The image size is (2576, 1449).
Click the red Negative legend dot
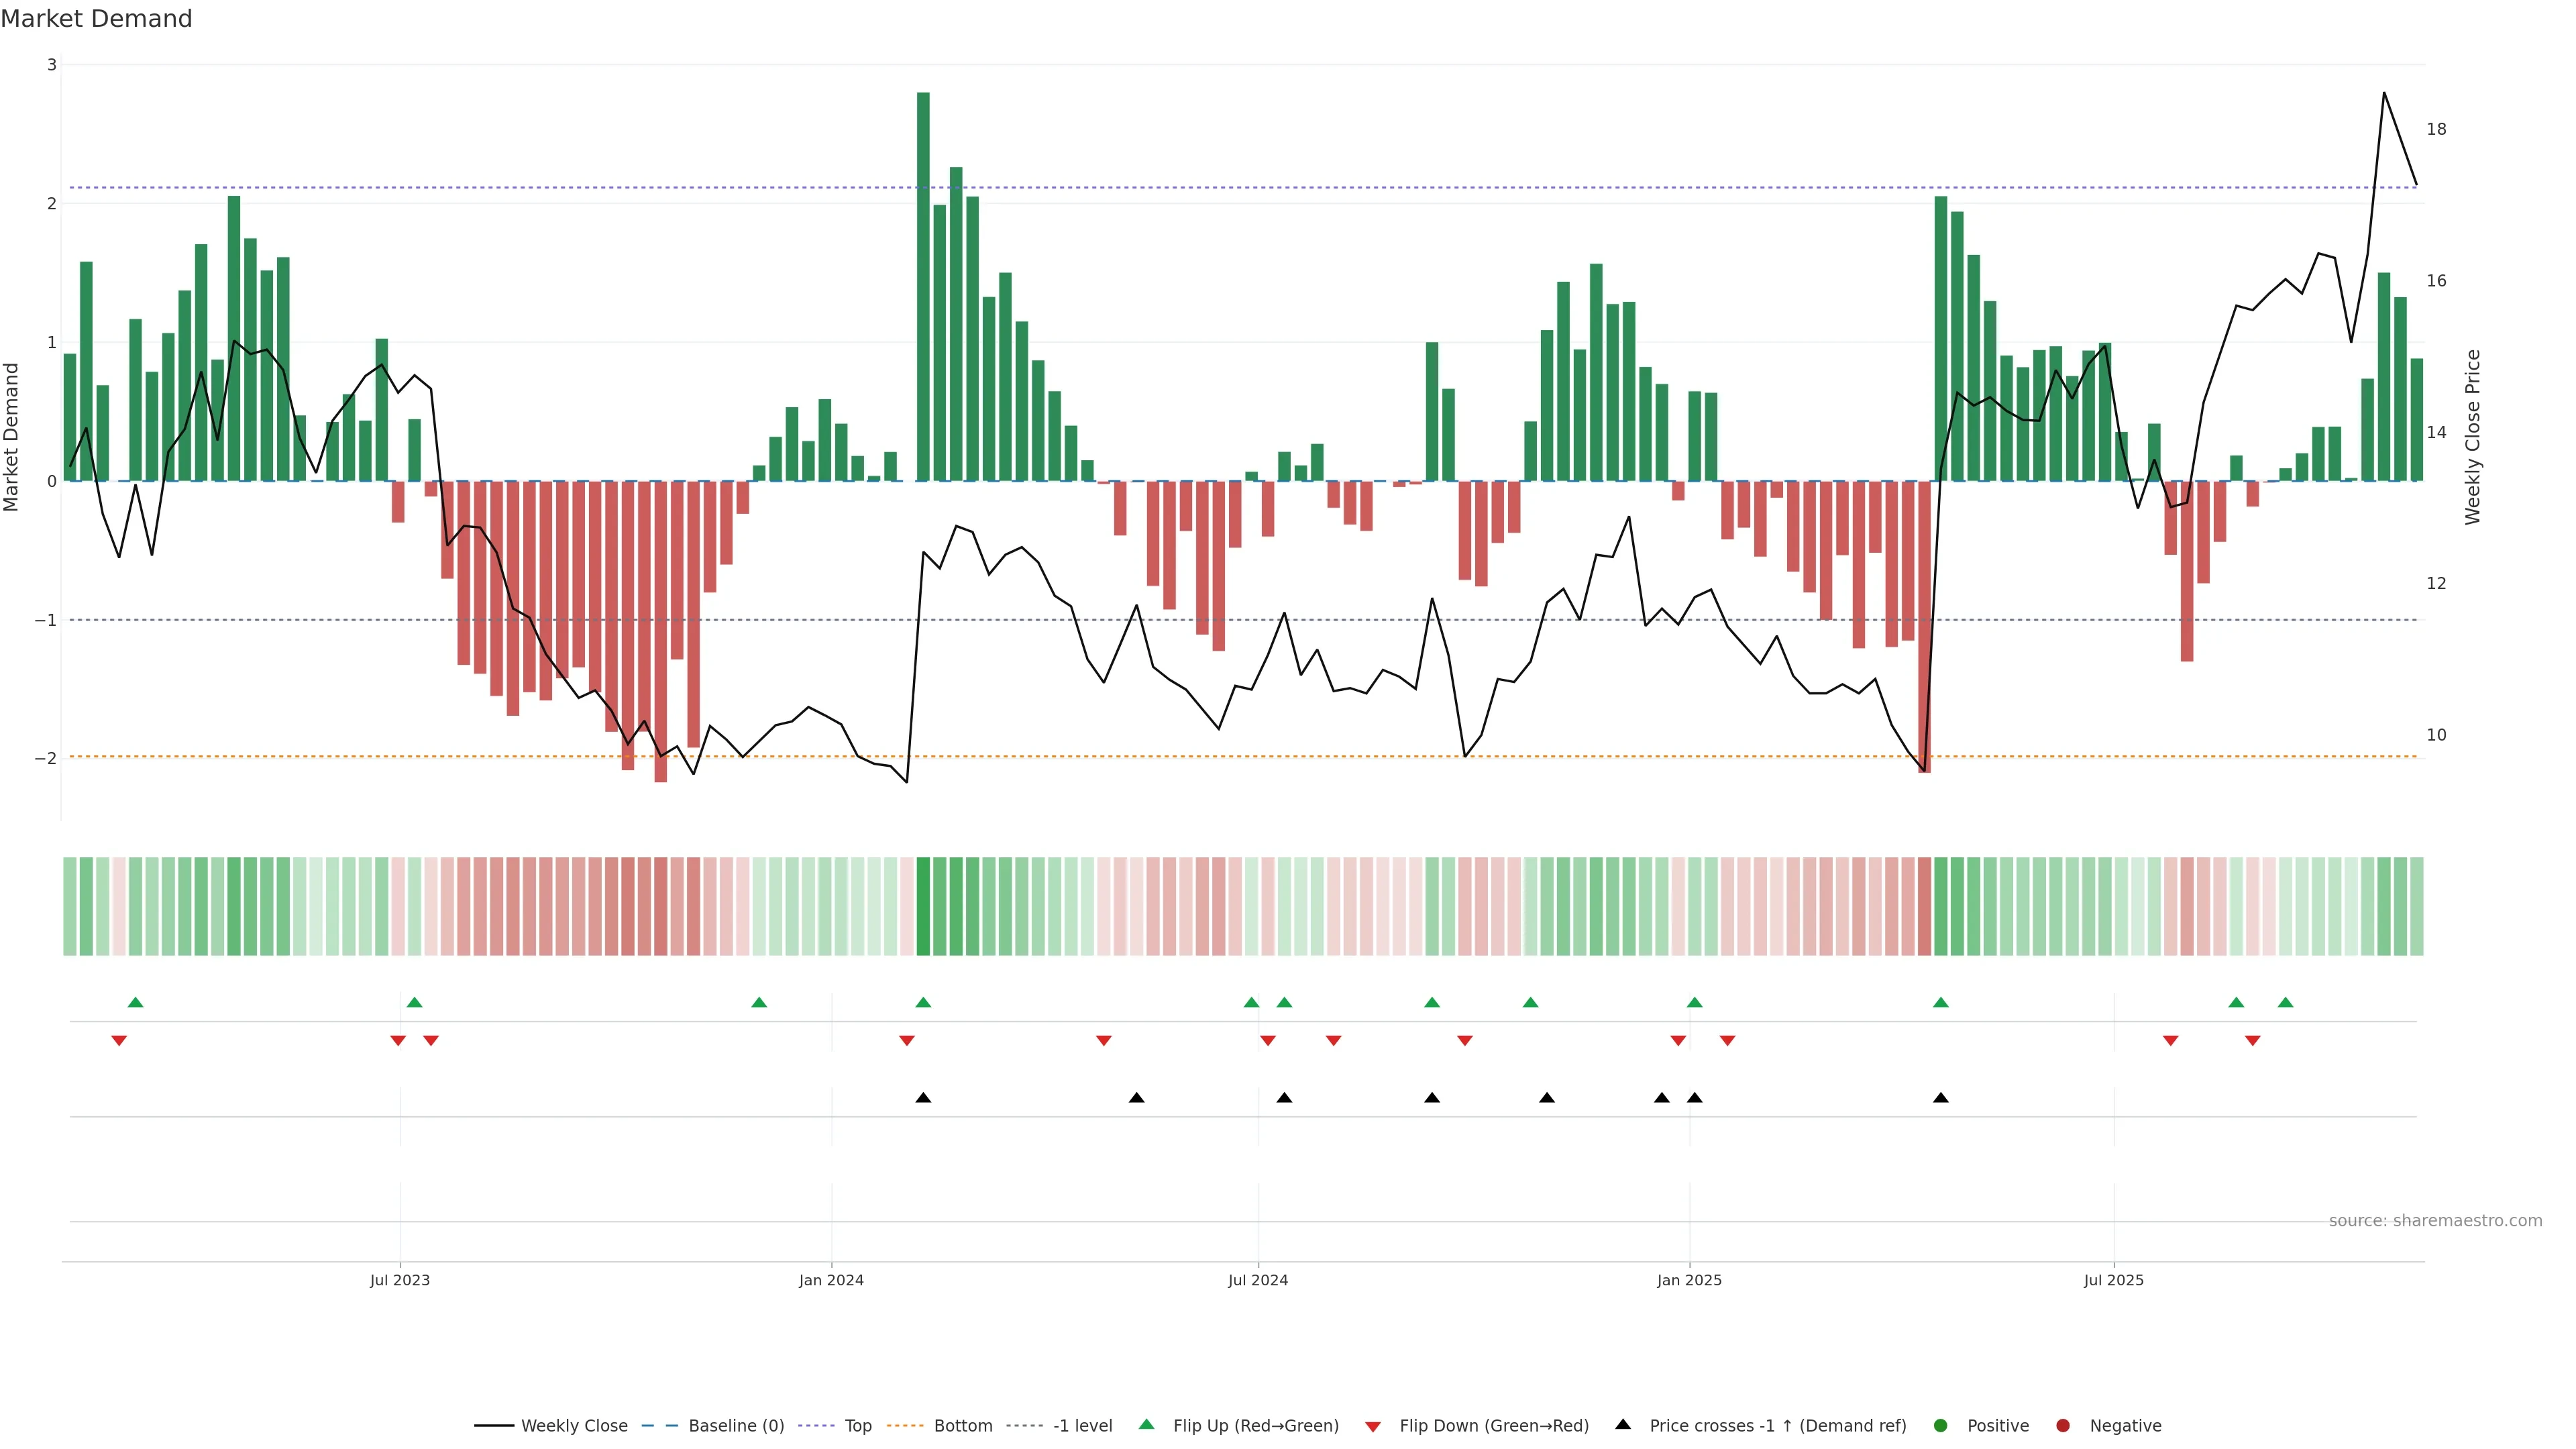click(2063, 1426)
